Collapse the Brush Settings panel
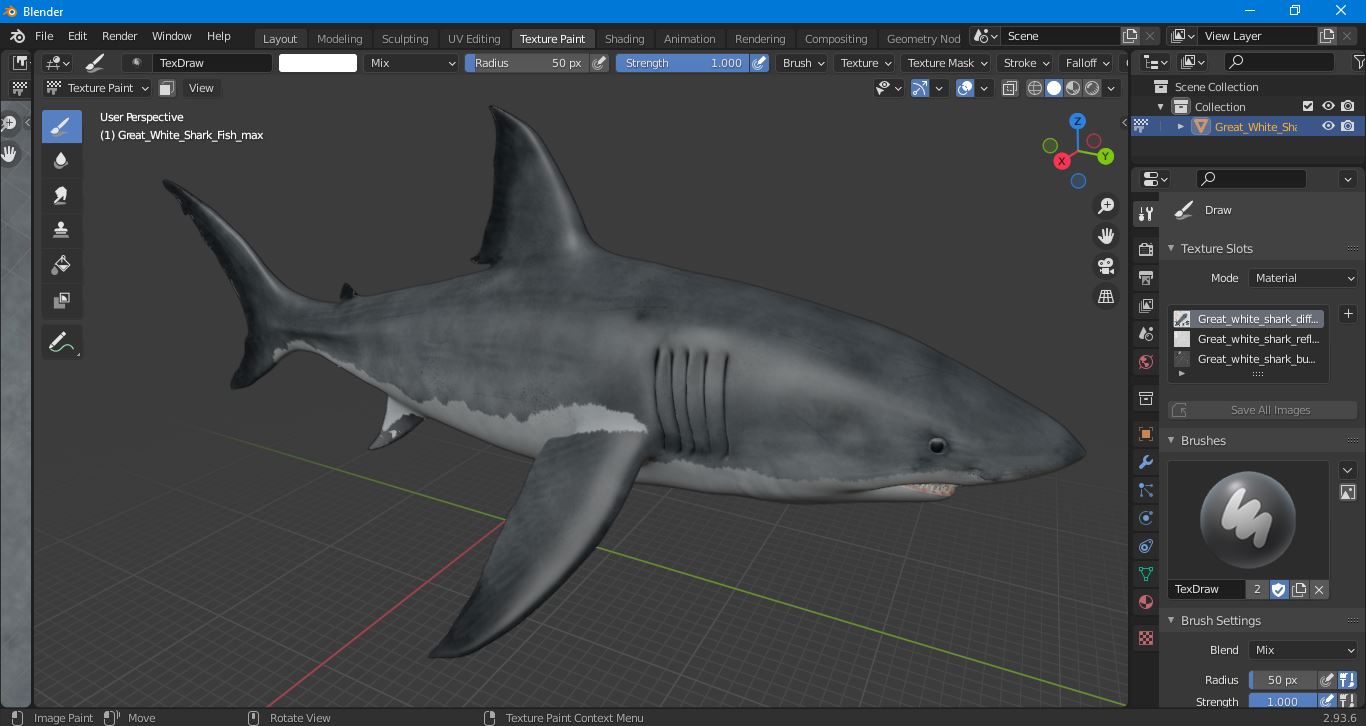Image resolution: width=1366 pixels, height=726 pixels. [1171, 621]
